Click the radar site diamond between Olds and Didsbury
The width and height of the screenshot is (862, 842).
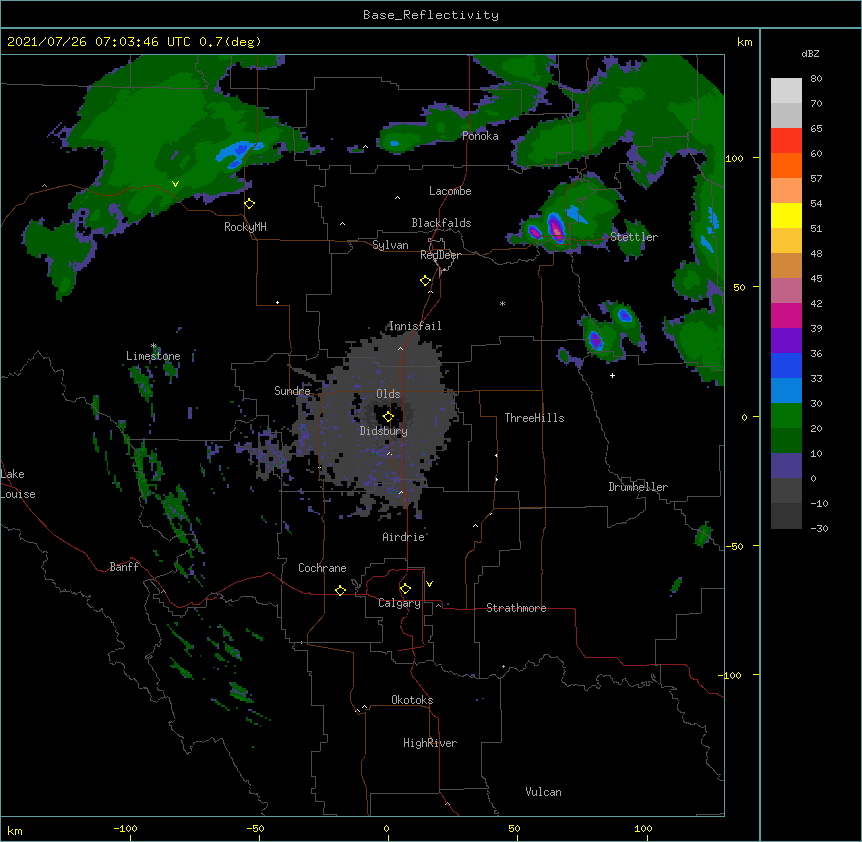[388, 416]
